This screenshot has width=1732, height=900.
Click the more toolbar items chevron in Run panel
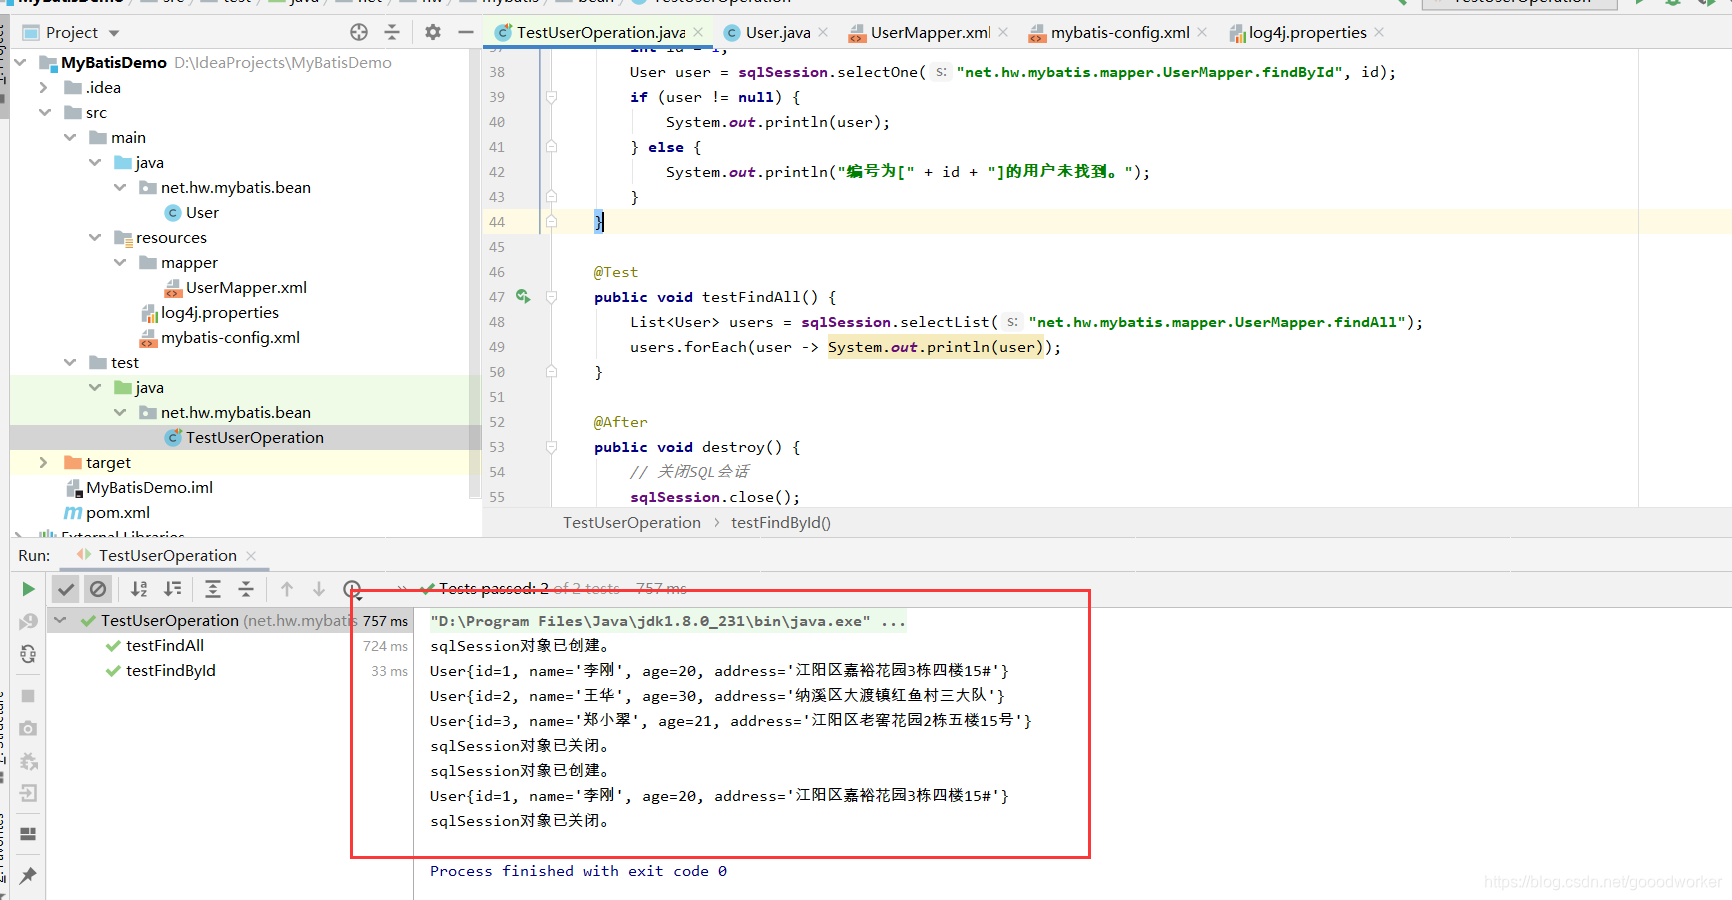coord(402,589)
